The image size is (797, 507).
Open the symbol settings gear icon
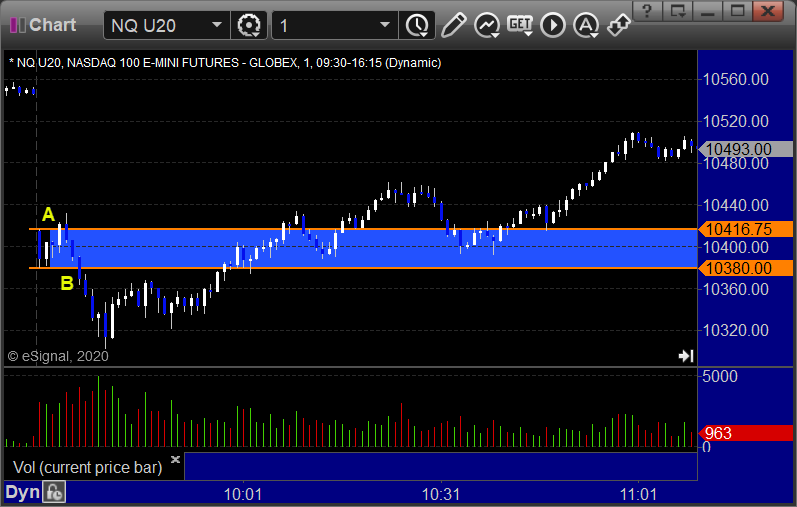coord(249,25)
